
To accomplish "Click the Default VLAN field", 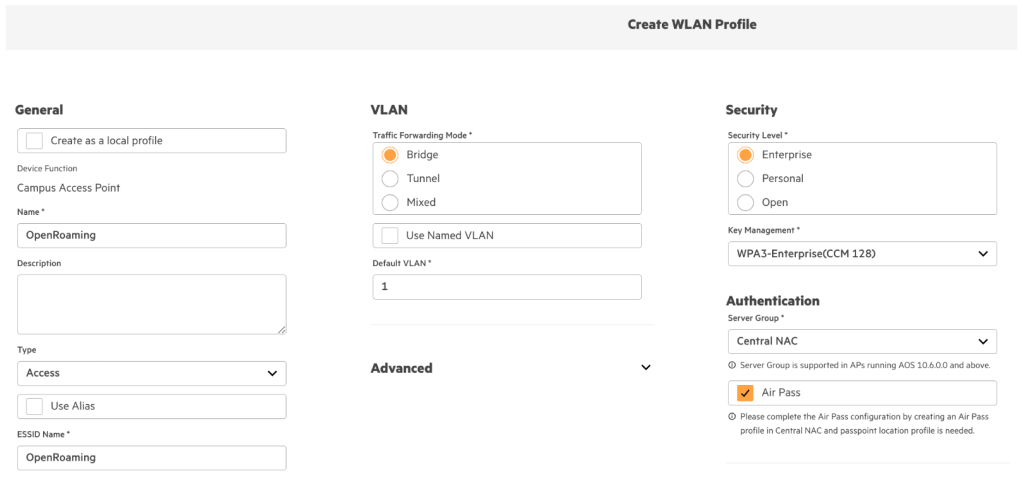I will click(x=506, y=287).
